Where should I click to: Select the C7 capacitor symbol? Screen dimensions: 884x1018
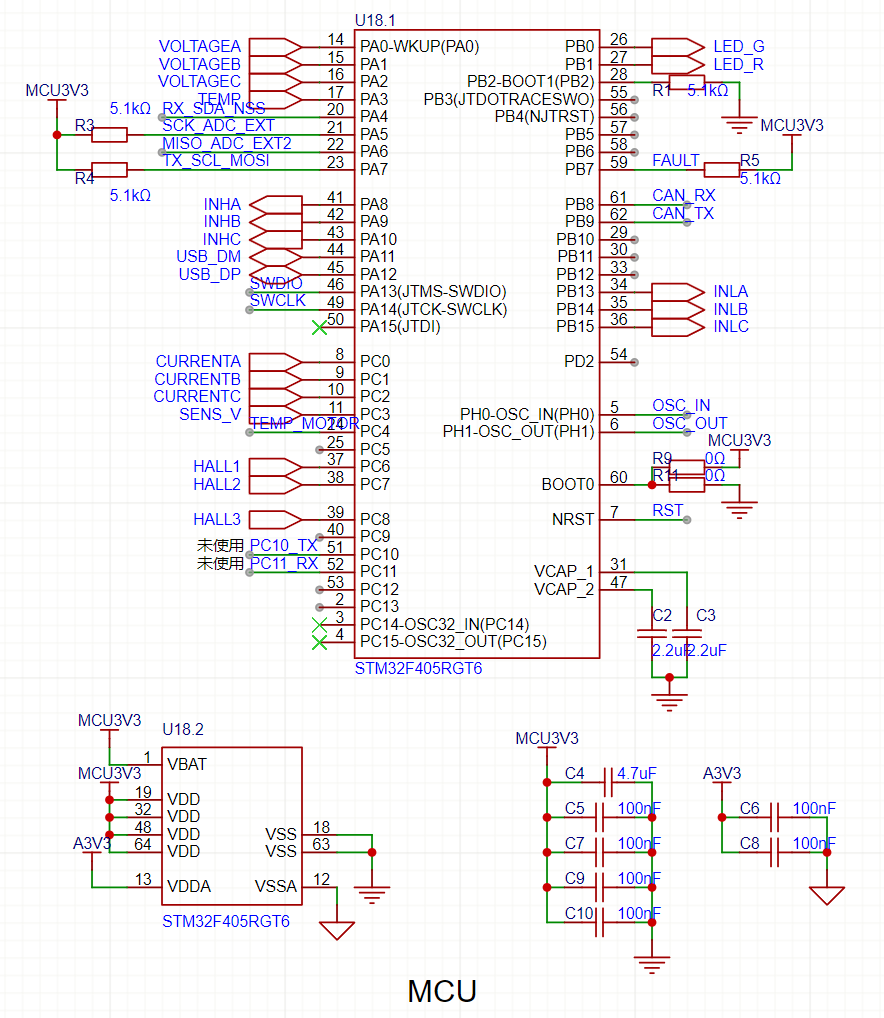[600, 852]
